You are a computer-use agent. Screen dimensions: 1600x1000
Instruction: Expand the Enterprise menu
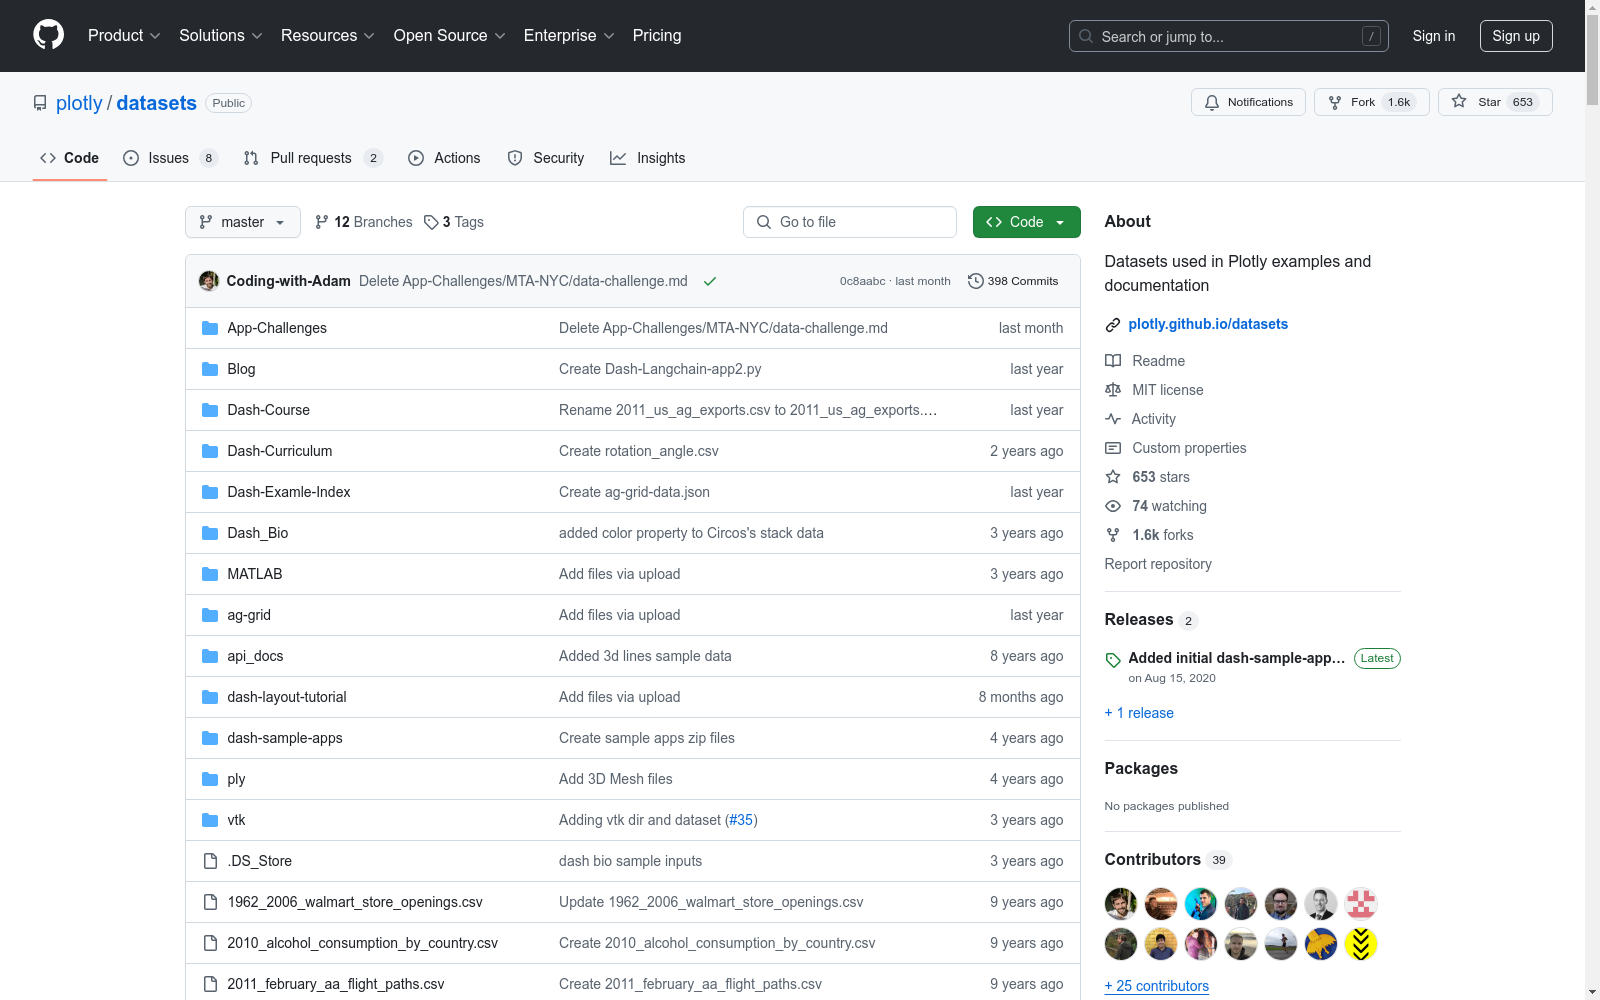tap(569, 35)
